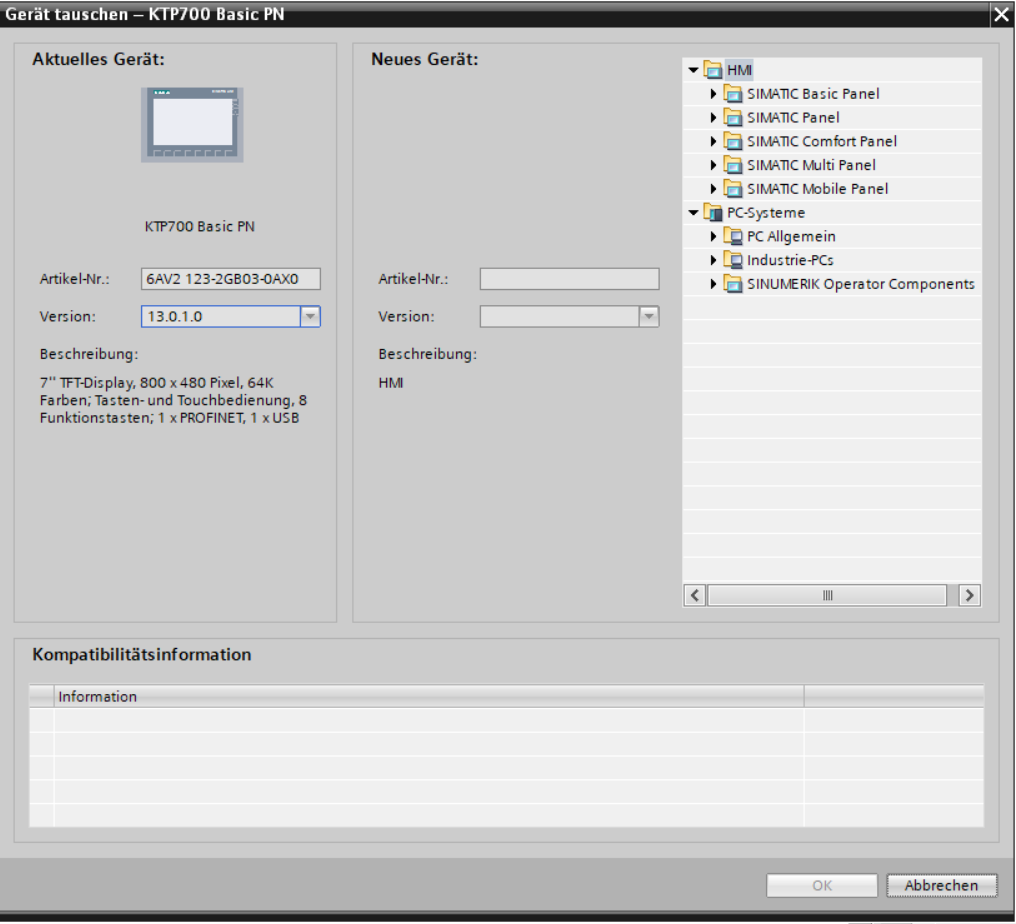The width and height of the screenshot is (1016, 924).
Task: Click the SIMATIC Mobile Panel folder icon
Action: point(733,189)
